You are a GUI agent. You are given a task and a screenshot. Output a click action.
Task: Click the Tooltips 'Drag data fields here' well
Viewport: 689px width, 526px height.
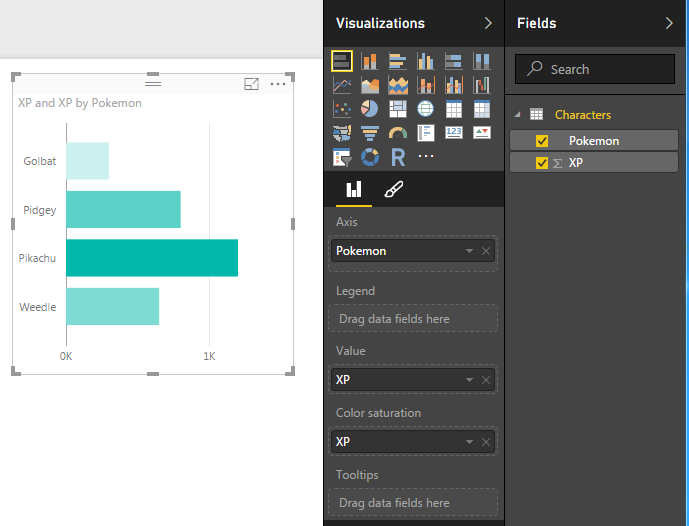click(413, 503)
